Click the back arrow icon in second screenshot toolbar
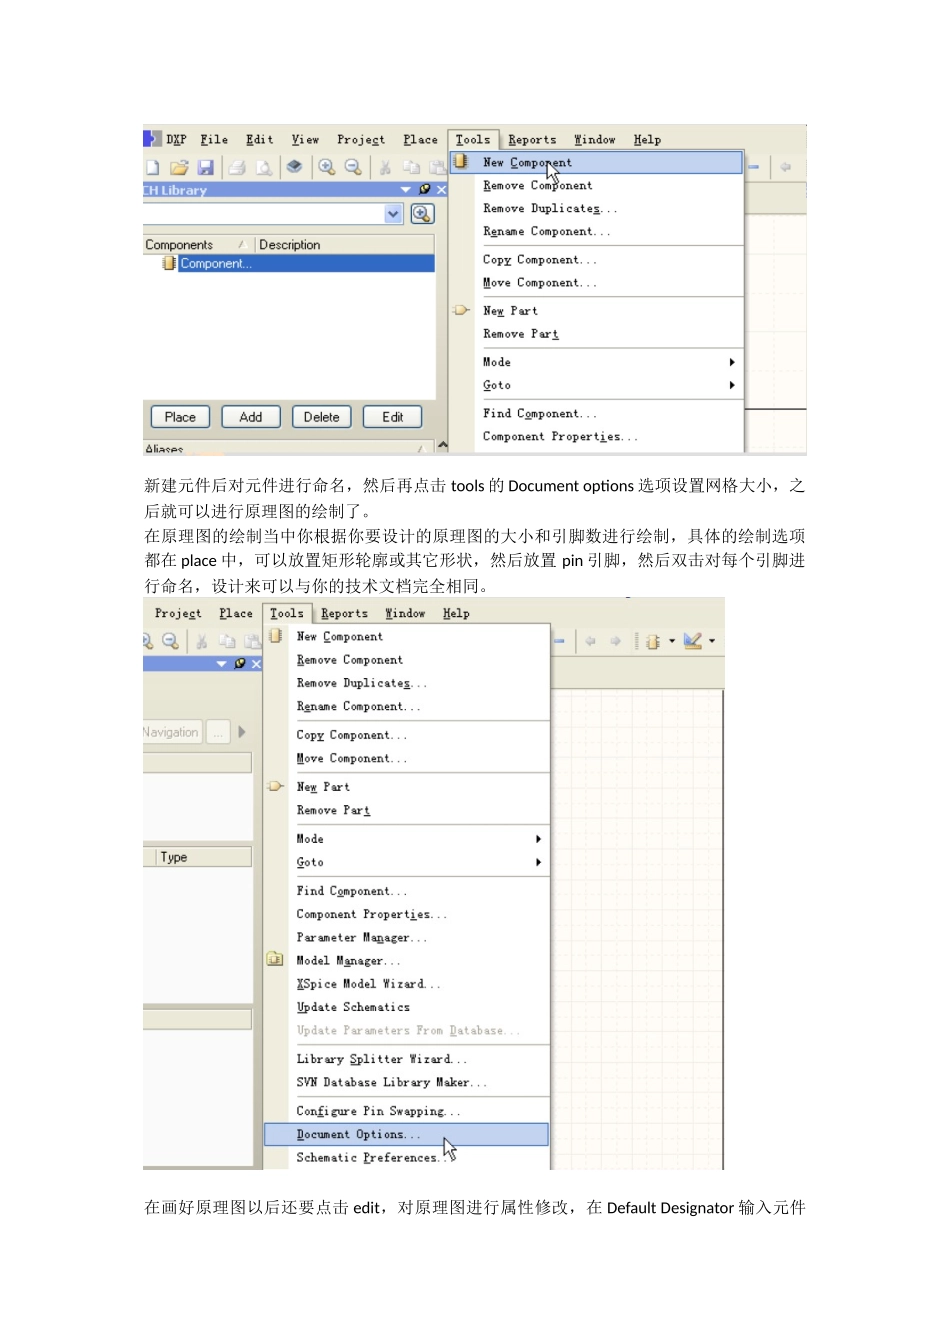 [590, 641]
